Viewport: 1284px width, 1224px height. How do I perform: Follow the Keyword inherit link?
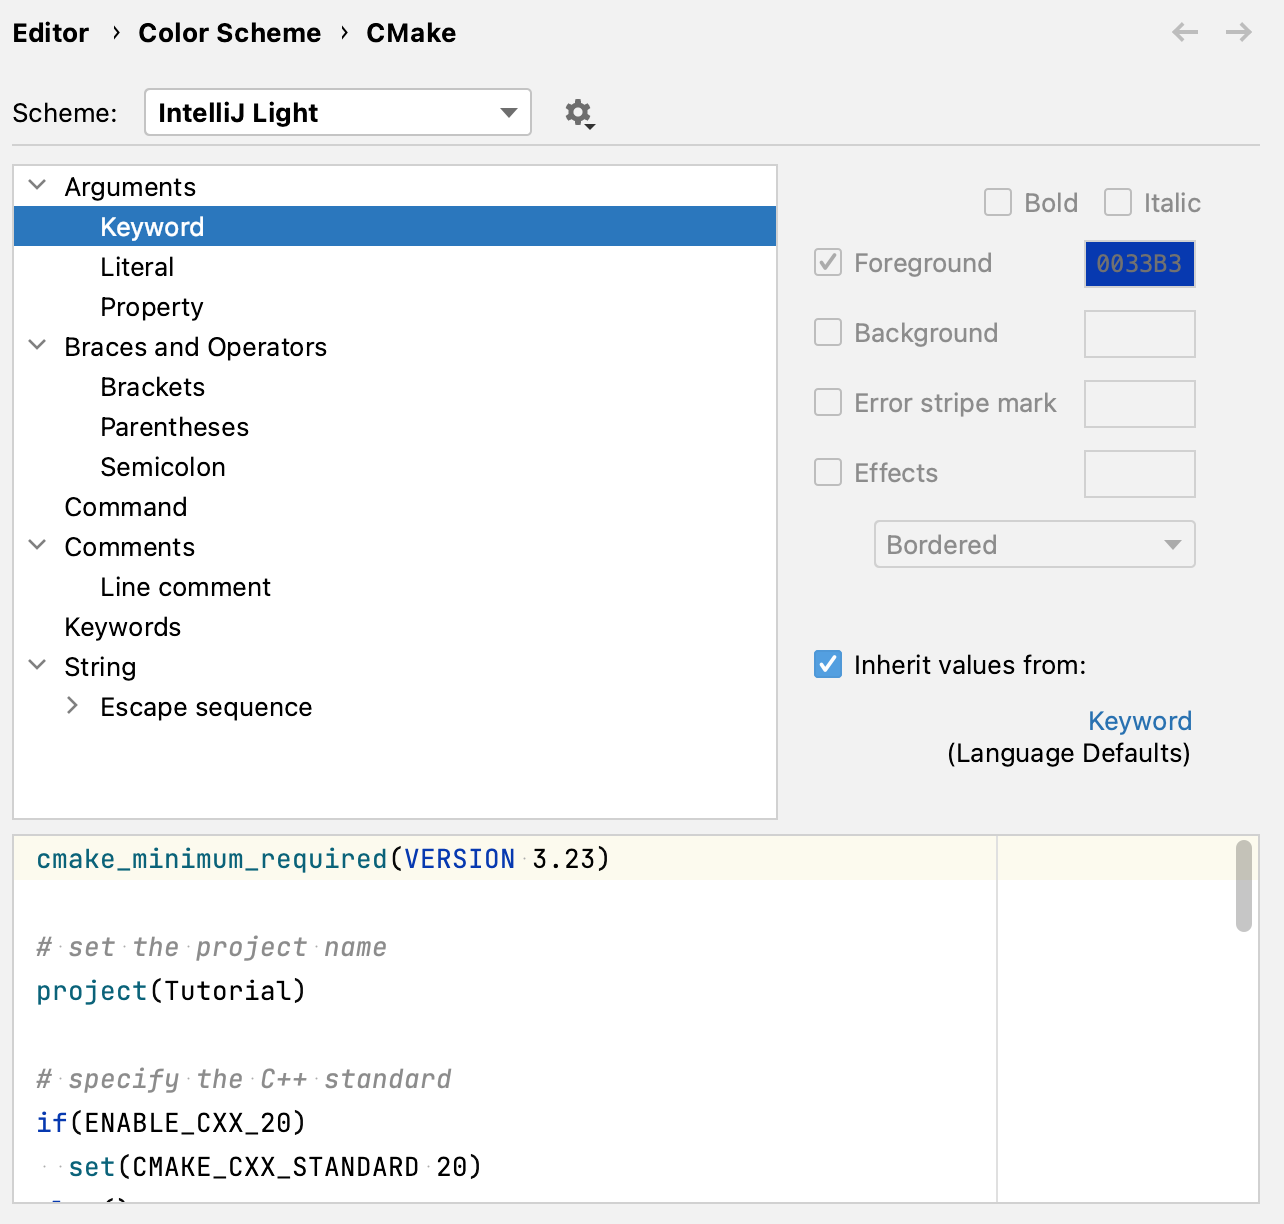(x=1140, y=721)
